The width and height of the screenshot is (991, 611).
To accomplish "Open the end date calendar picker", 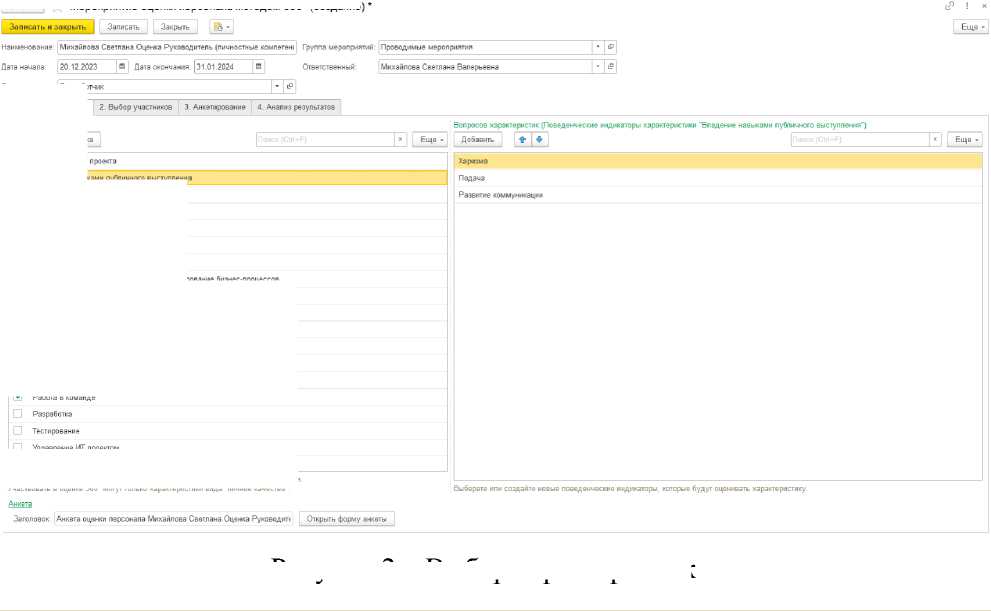I will click(x=259, y=67).
